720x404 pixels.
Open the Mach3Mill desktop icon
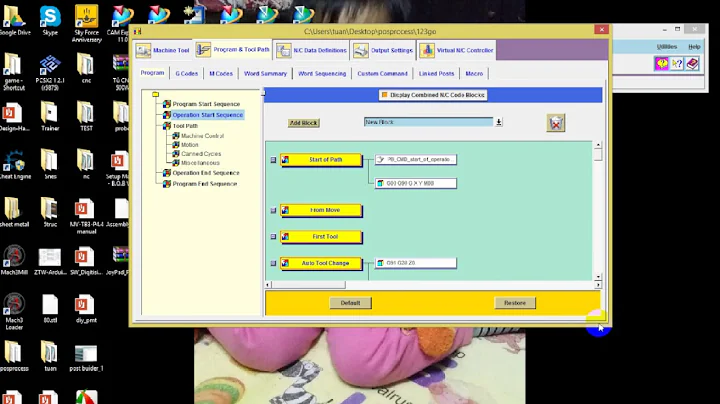14,260
